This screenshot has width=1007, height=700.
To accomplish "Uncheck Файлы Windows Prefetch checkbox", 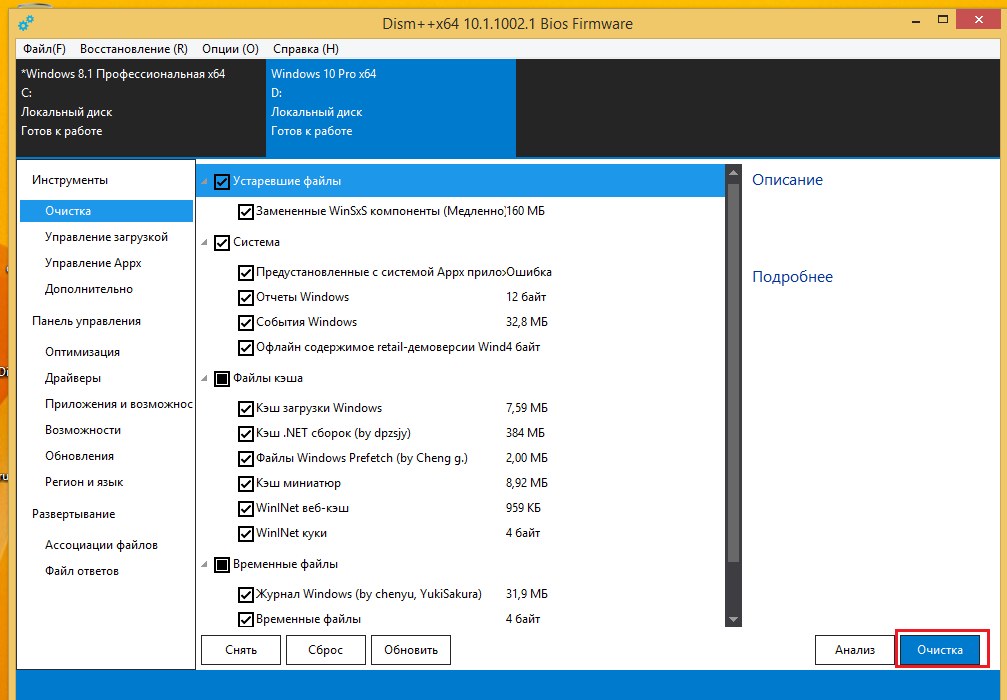I will tap(245, 459).
